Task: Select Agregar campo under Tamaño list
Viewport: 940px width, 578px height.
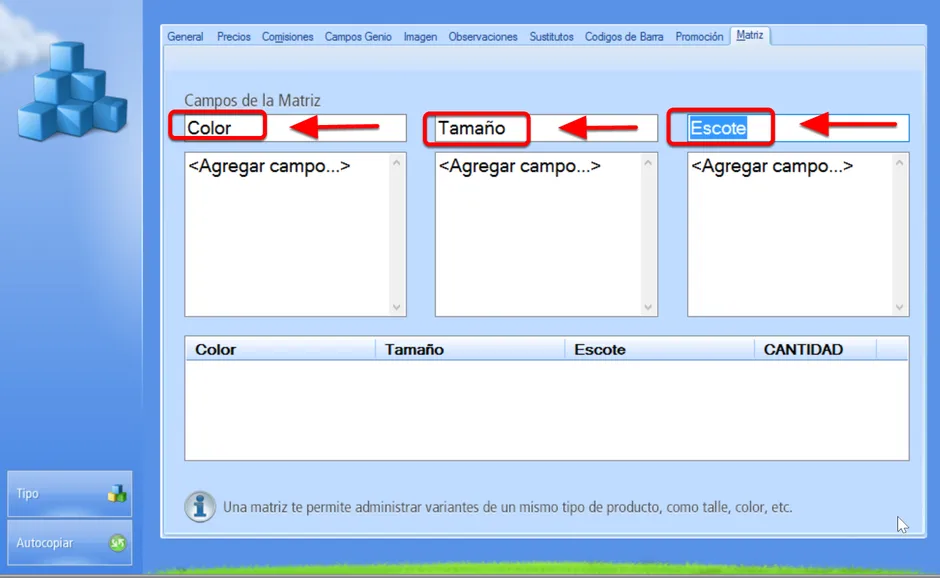Action: pos(520,166)
